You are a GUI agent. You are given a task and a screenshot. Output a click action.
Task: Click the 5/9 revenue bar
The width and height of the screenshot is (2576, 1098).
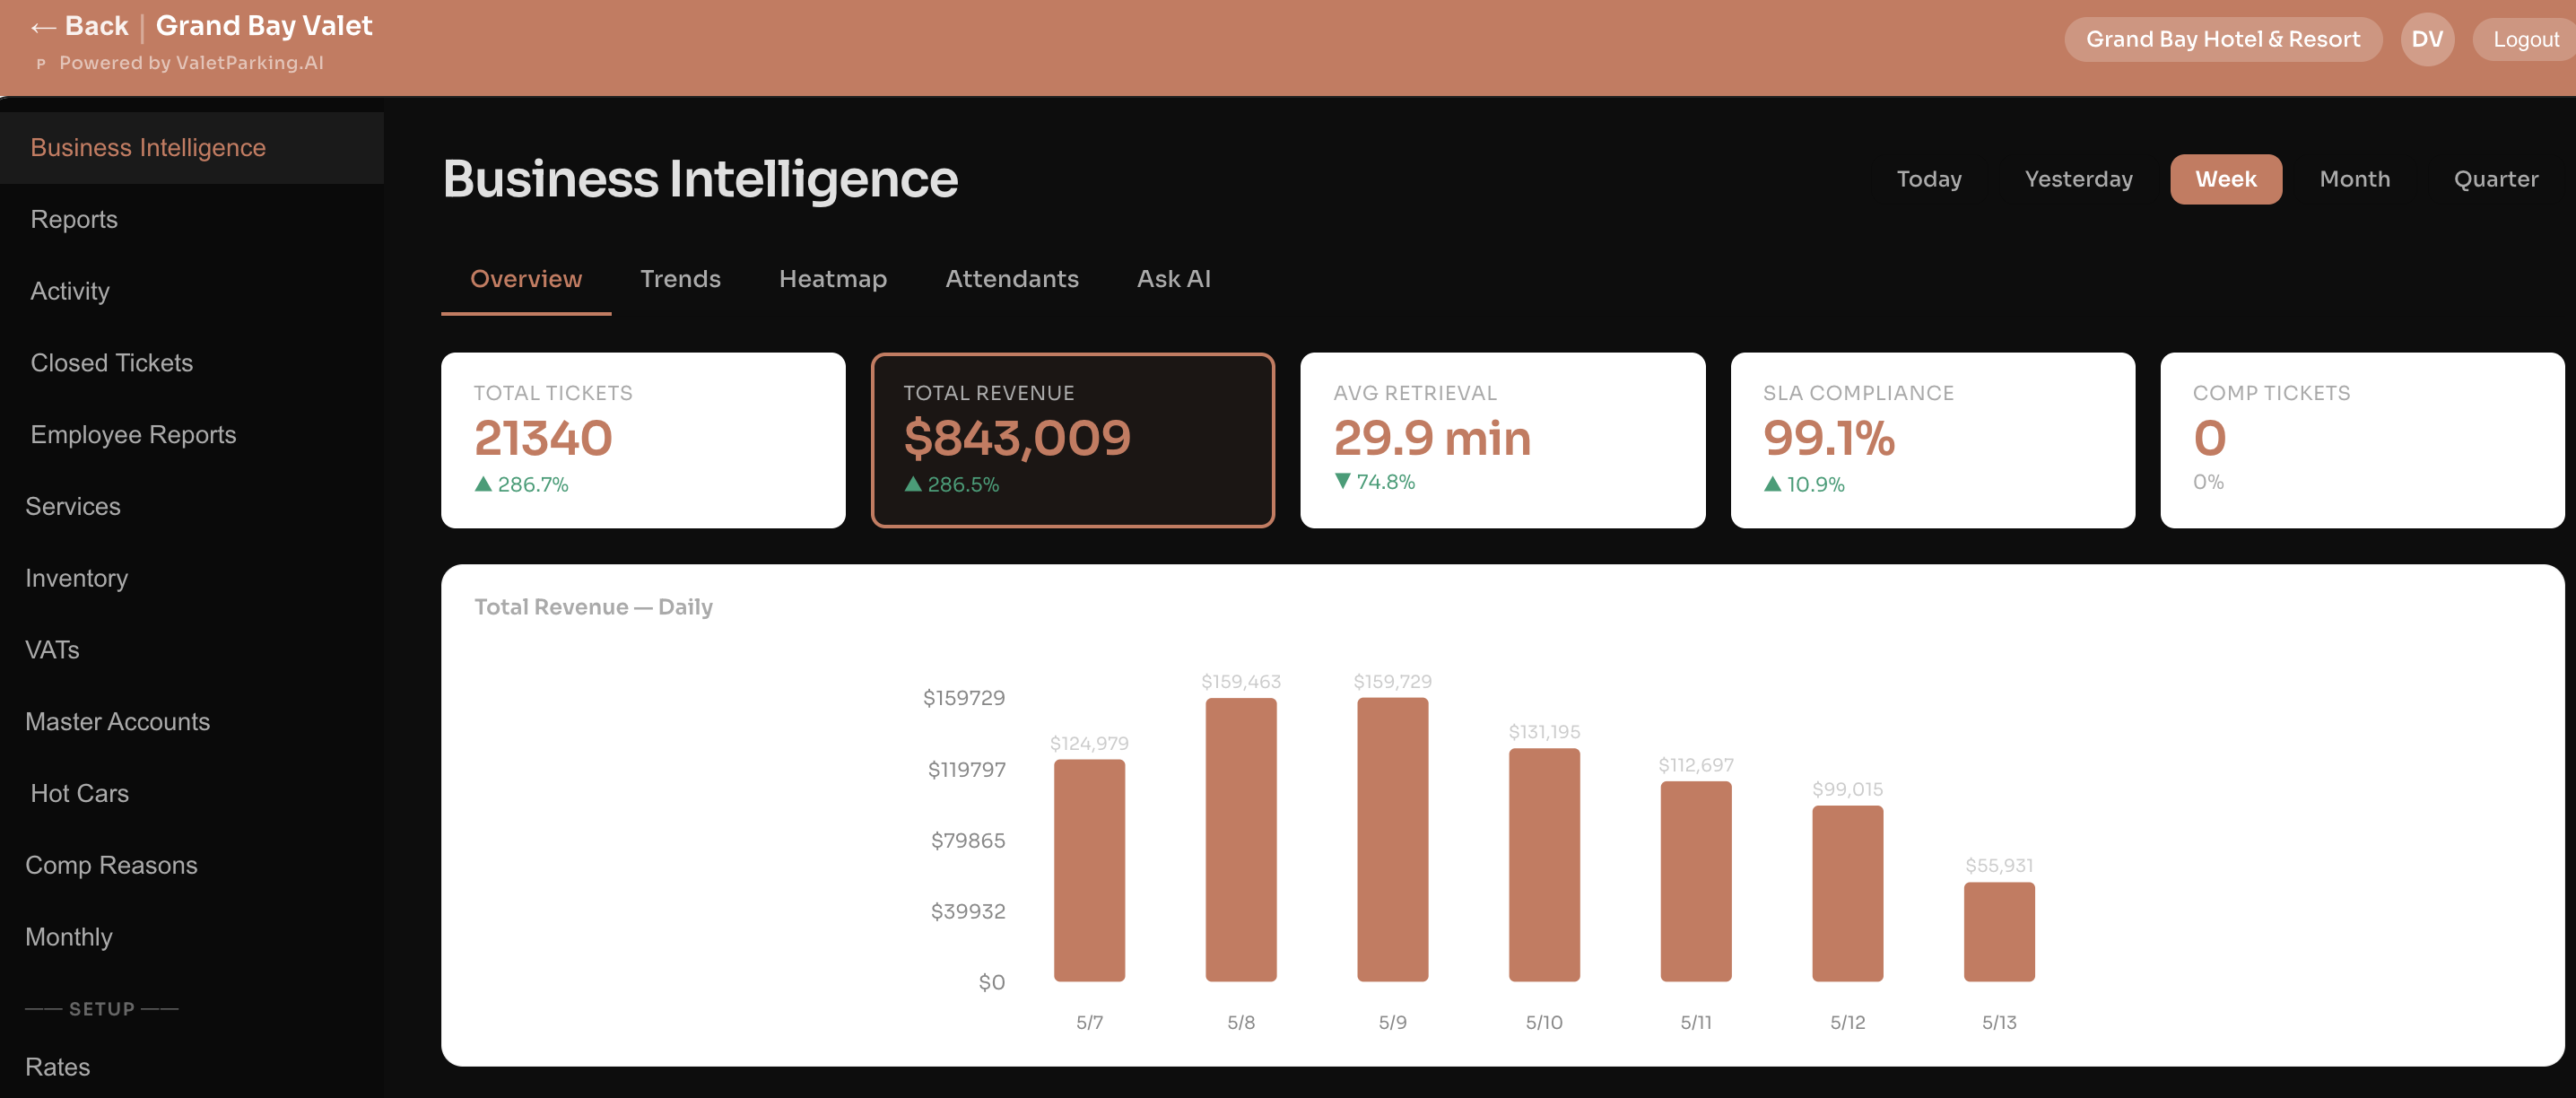pos(1393,840)
